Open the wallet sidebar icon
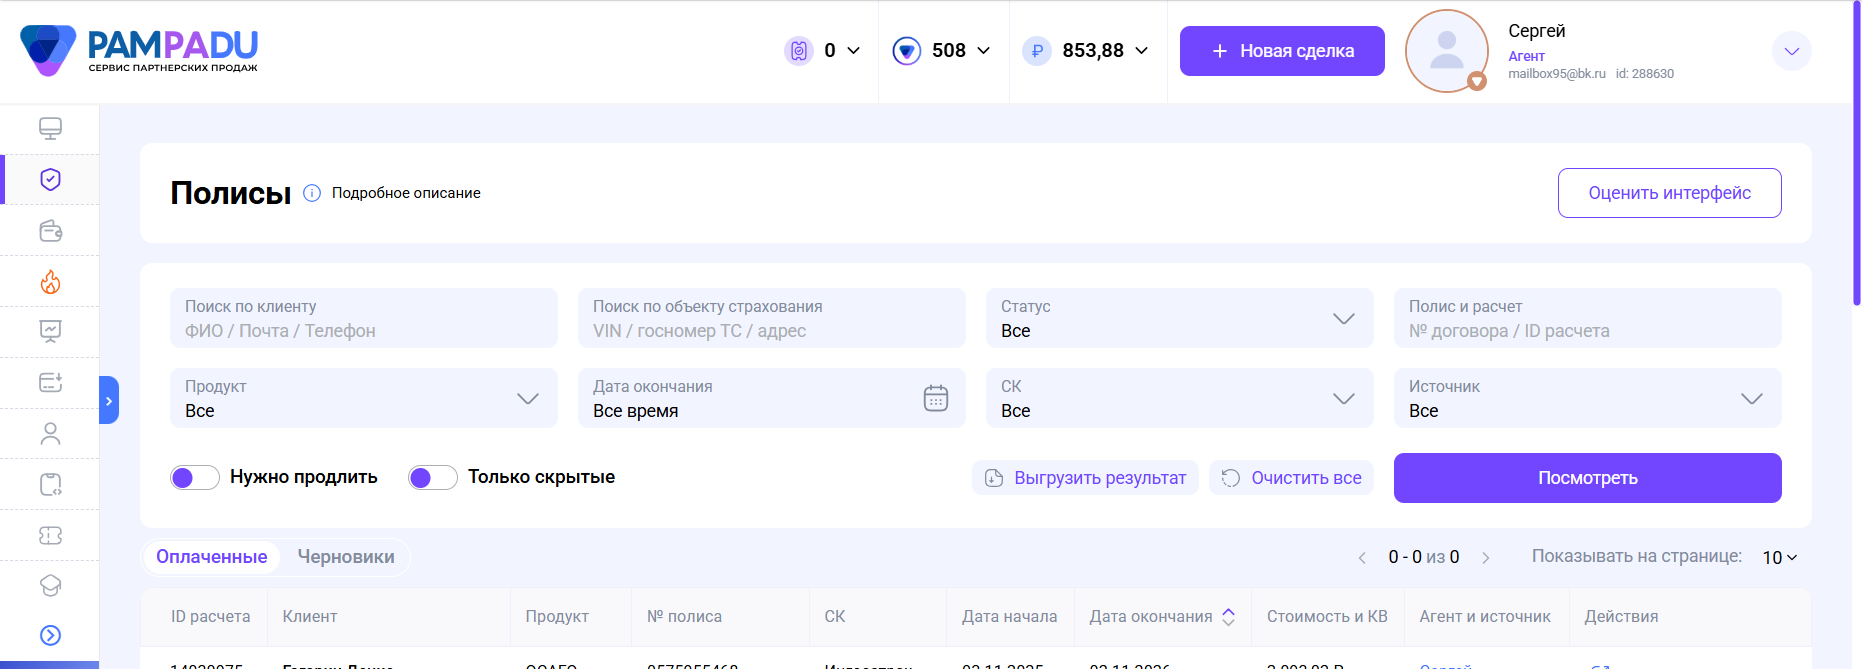Image resolution: width=1871 pixels, height=669 pixels. 50,231
